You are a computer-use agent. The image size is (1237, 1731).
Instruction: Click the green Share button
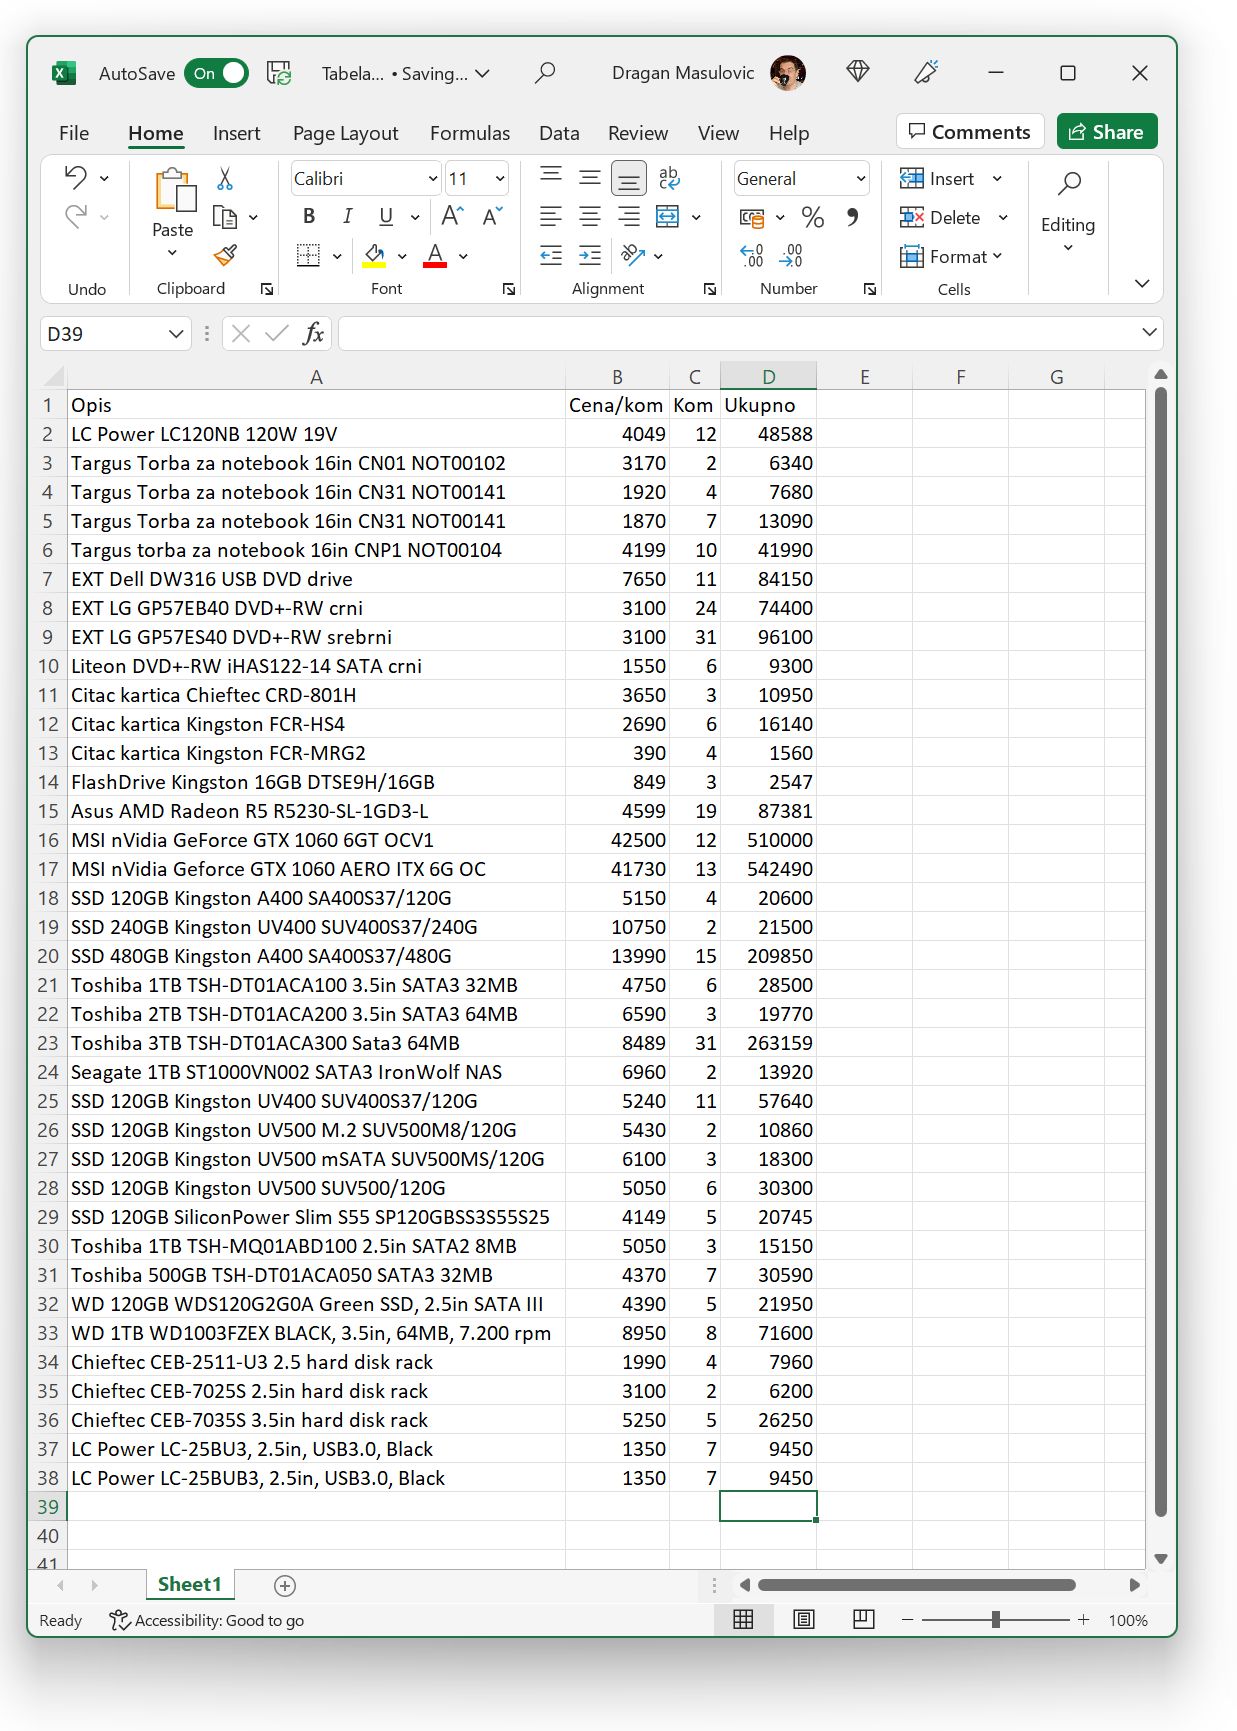coord(1107,132)
